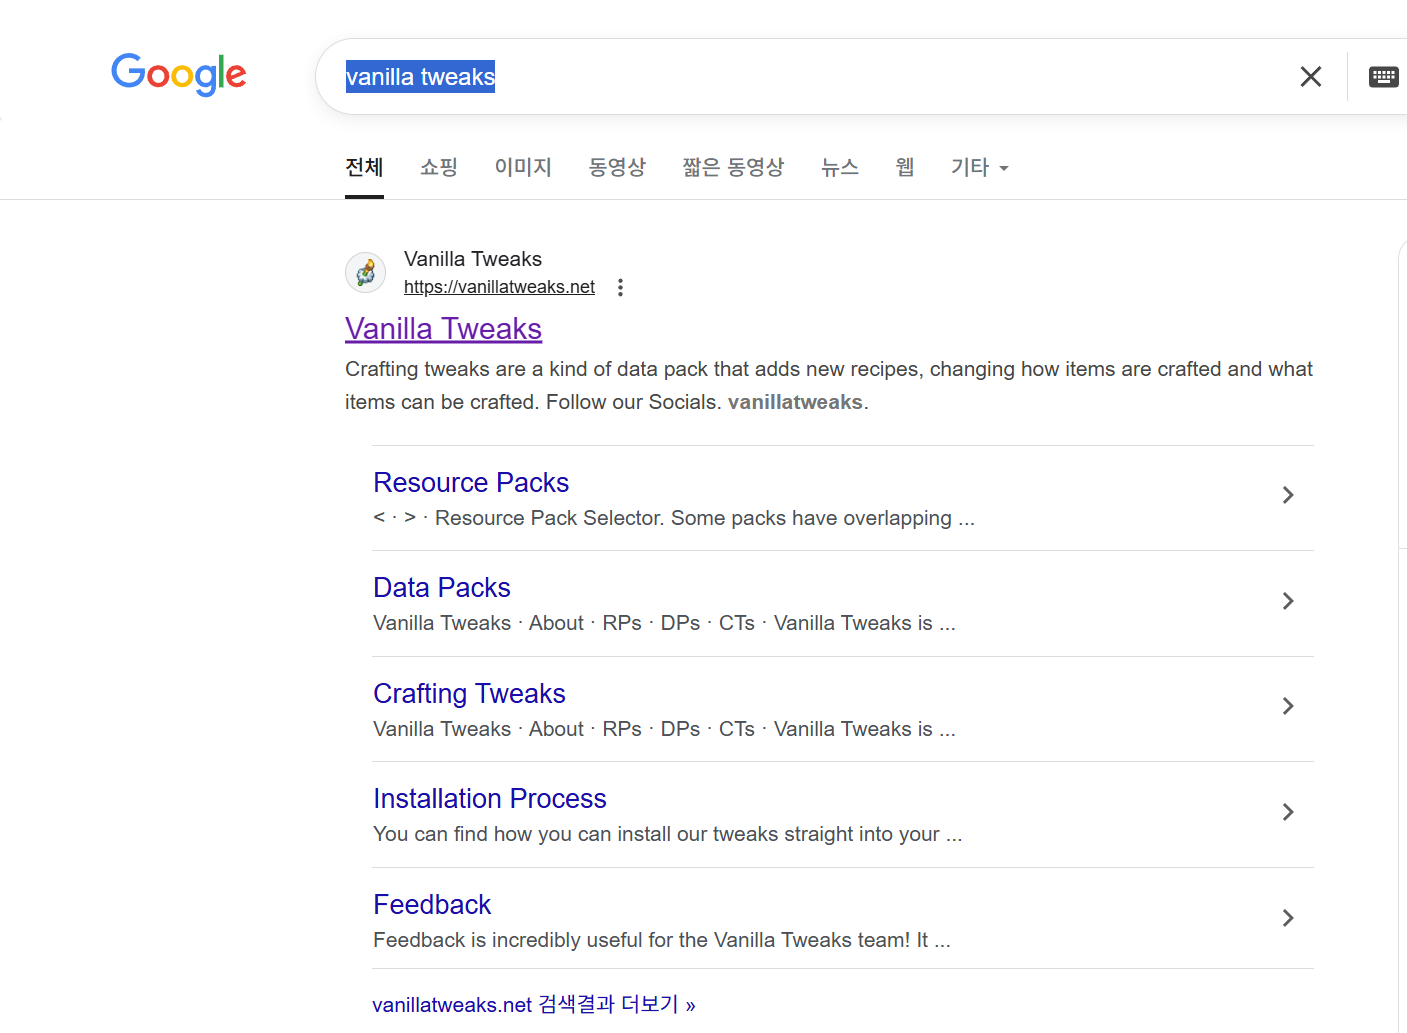The width and height of the screenshot is (1407, 1033).
Task: Open the Feedback sitelink
Action: (432, 904)
